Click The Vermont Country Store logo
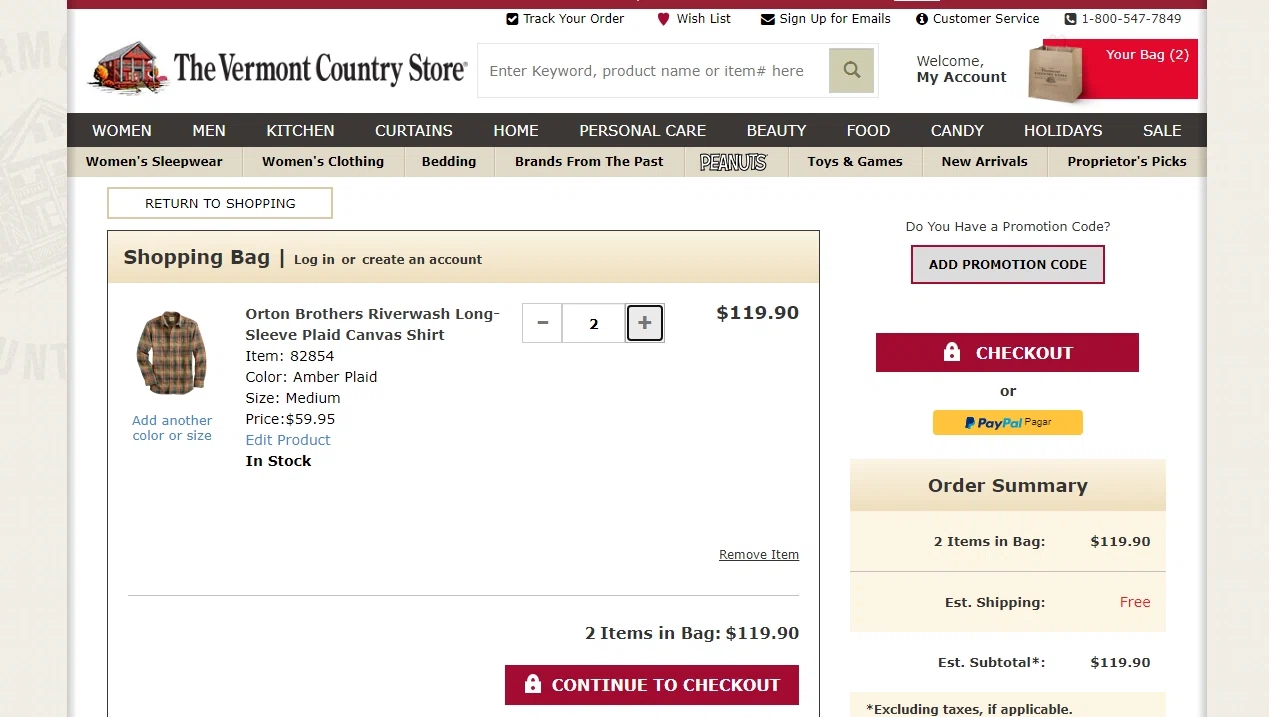Image resolution: width=1269 pixels, height=717 pixels. (278, 68)
